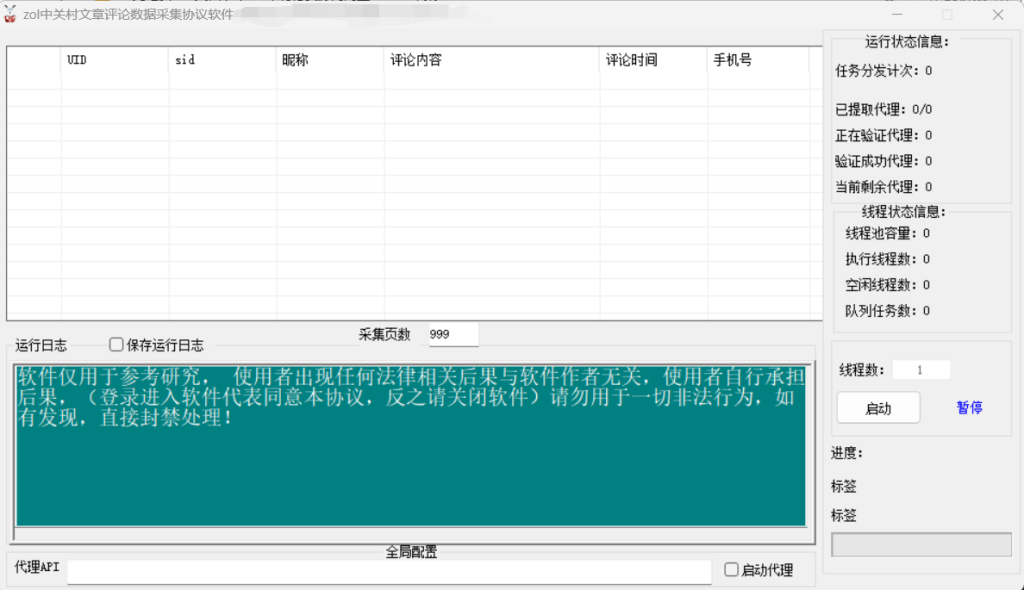1024x590 pixels.
Task: Minimize the zol data collection window
Action: (x=896, y=15)
